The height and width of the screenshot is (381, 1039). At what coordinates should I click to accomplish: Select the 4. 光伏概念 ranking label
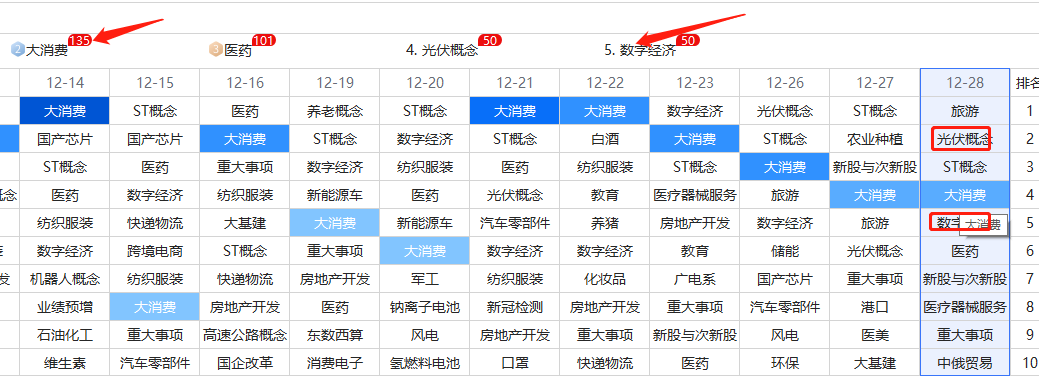tap(442, 50)
